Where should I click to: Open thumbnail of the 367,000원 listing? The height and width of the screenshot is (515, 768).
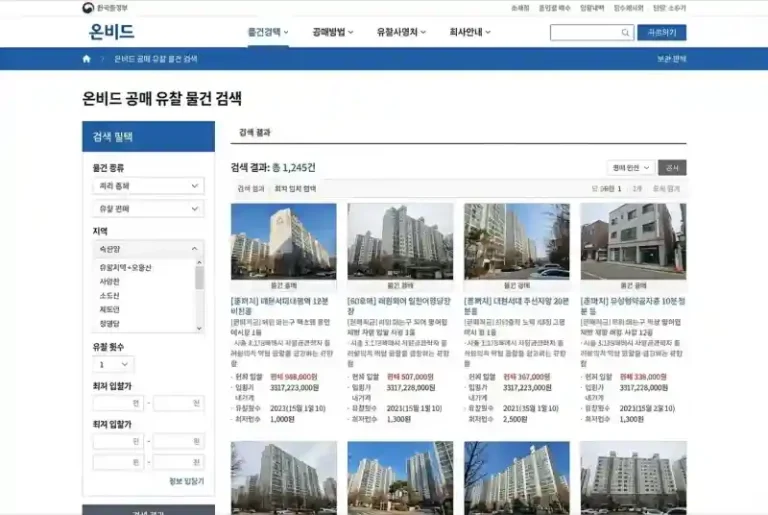click(517, 242)
